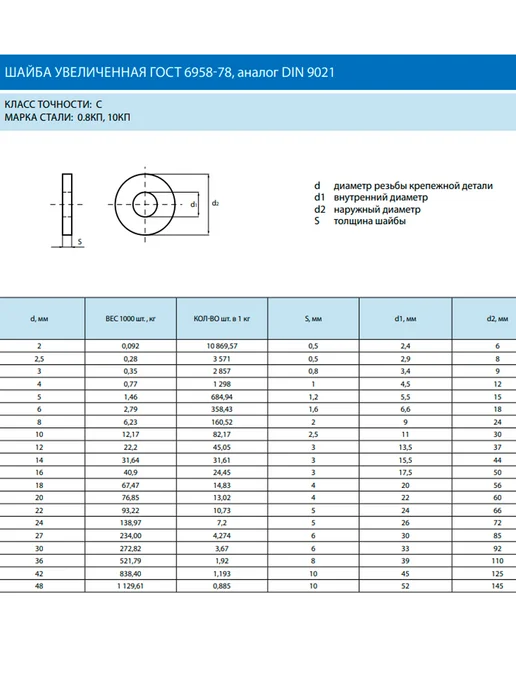
Task: Click the weight cell '272,82'
Action: pyautogui.click(x=130, y=549)
